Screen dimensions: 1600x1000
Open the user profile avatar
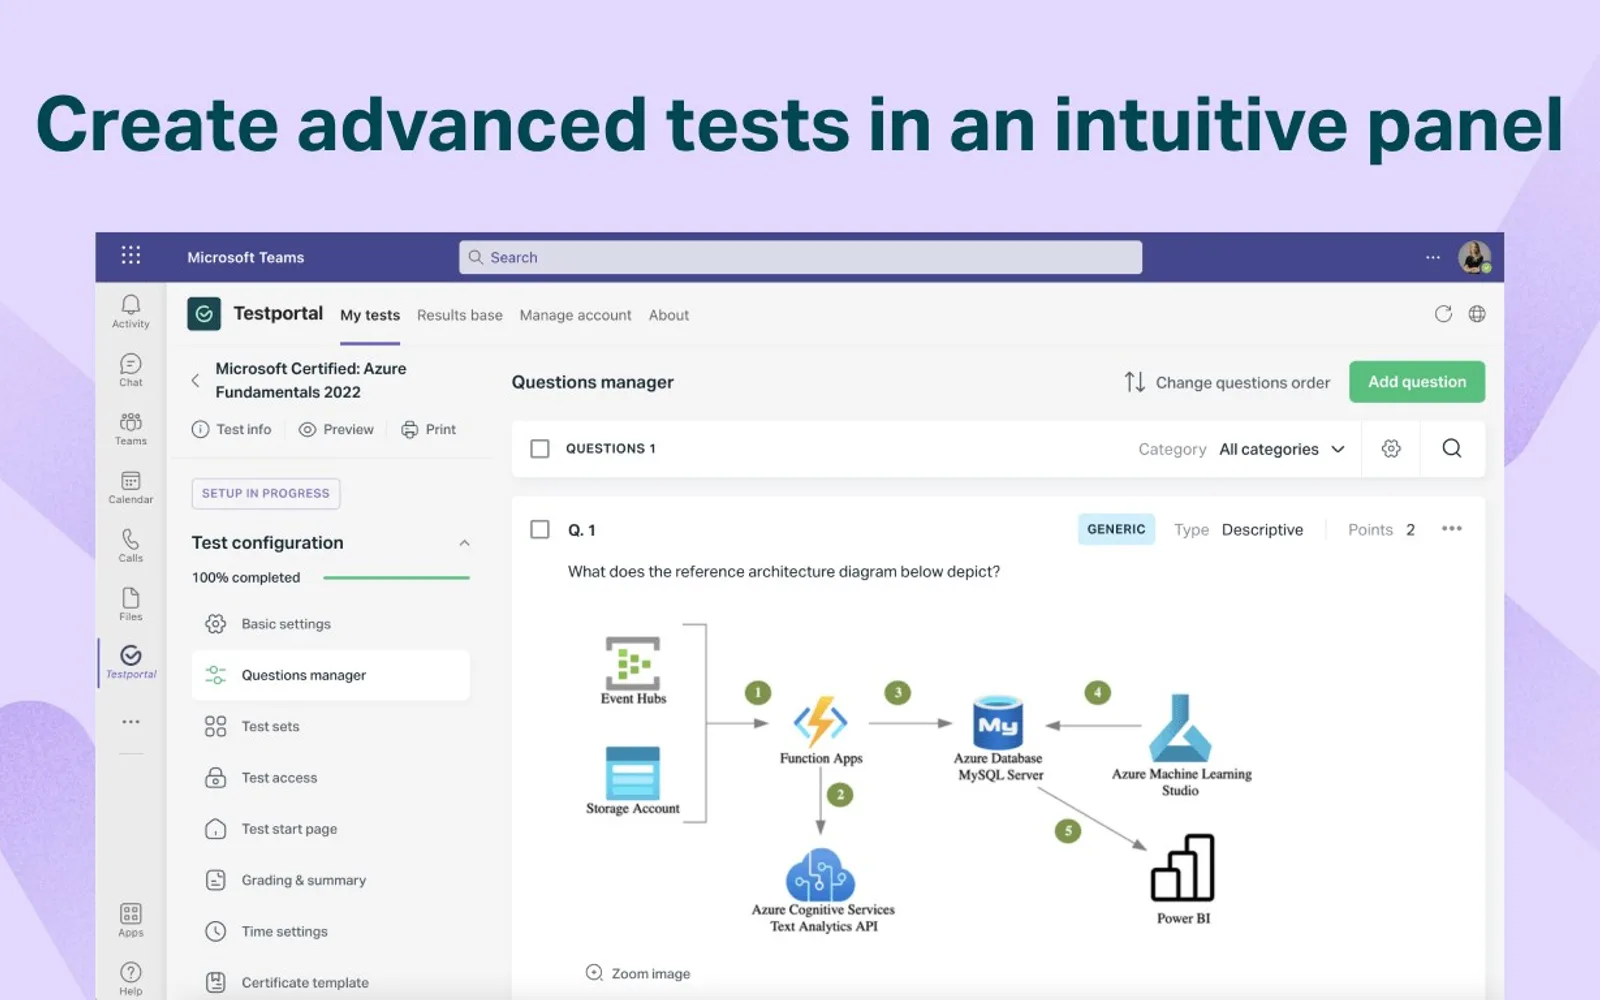point(1474,257)
